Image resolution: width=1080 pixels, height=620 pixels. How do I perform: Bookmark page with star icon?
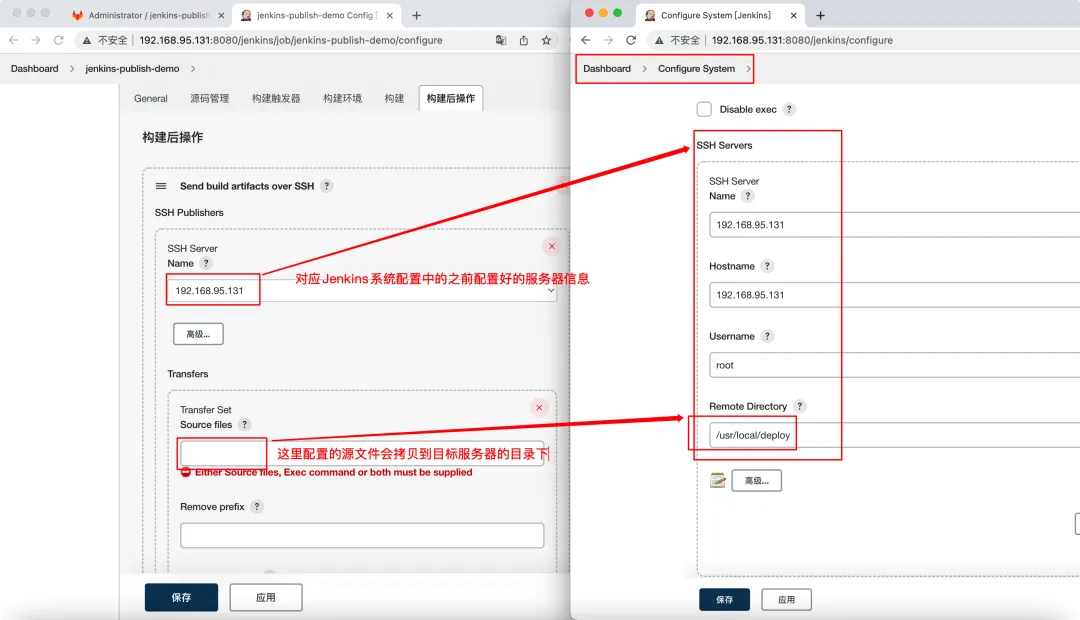pyautogui.click(x=546, y=40)
